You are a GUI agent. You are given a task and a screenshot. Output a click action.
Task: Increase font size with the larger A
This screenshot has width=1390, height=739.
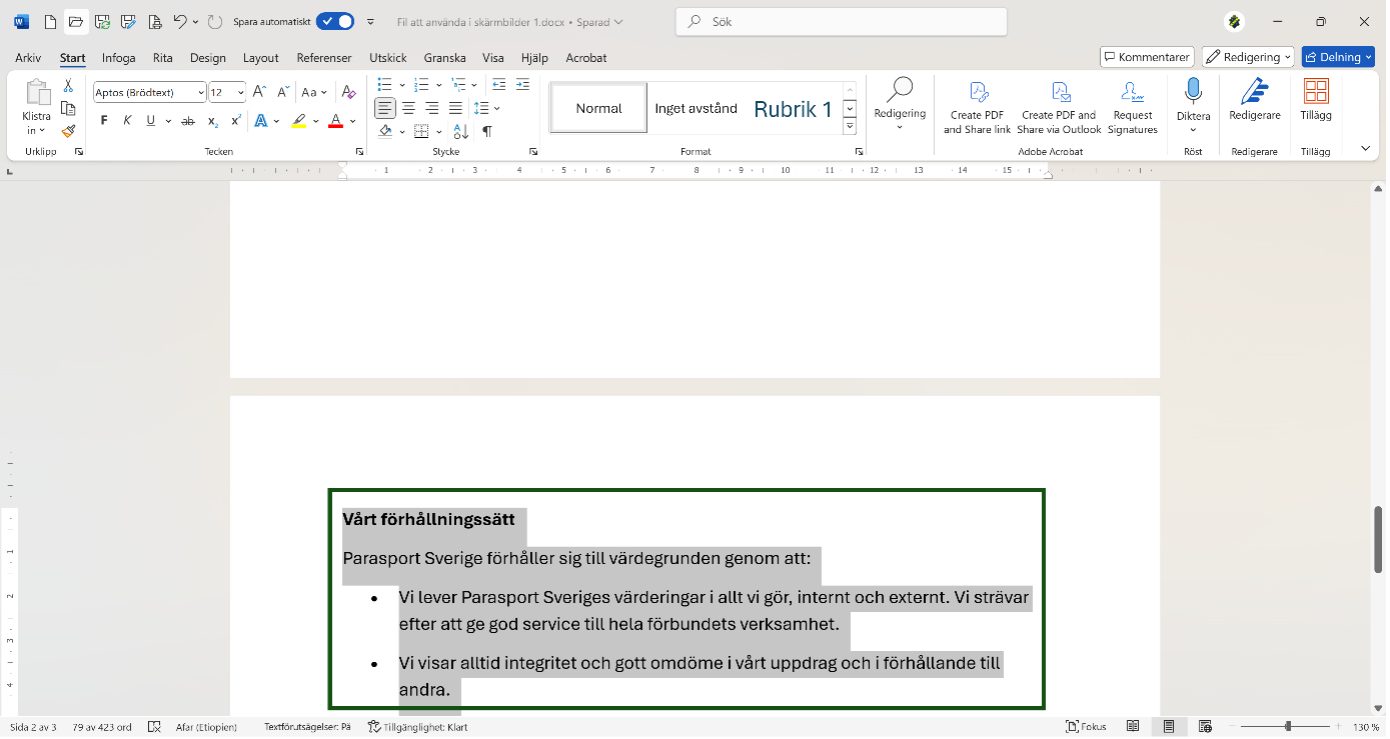[259, 92]
